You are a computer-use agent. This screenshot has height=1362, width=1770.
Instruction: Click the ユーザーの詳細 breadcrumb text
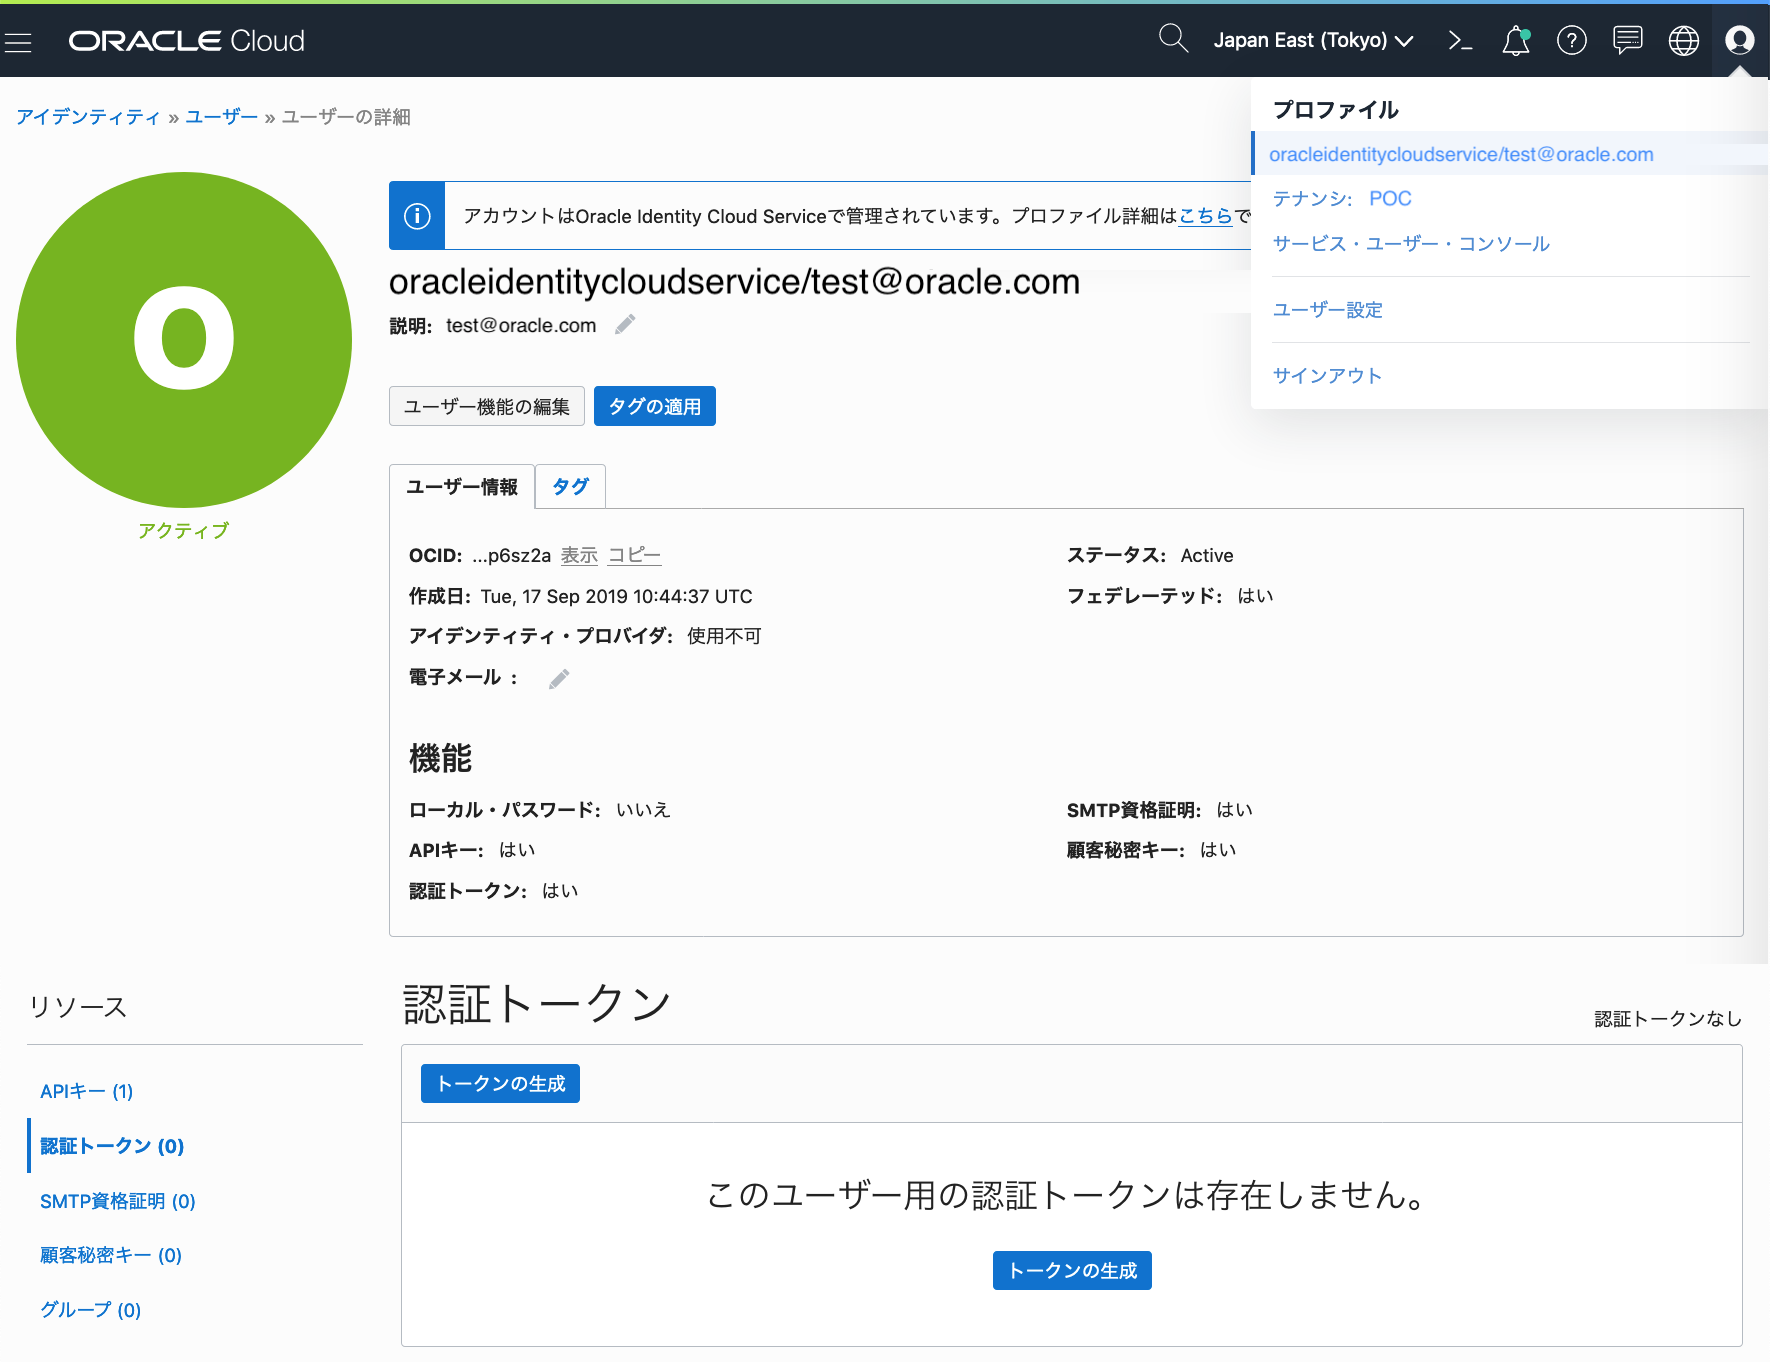coord(346,117)
